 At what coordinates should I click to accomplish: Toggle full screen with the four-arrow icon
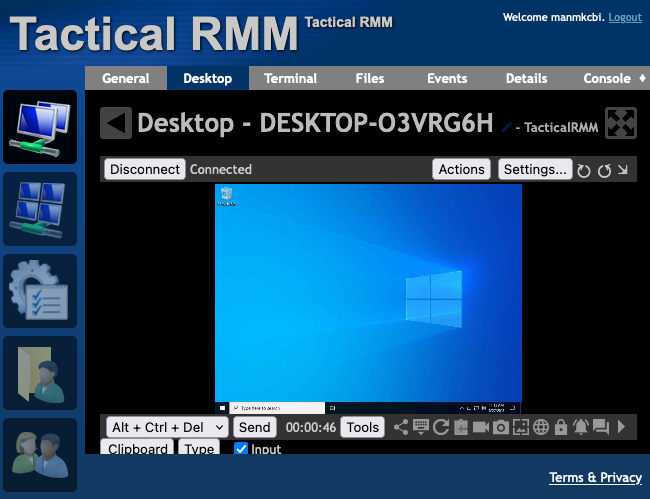point(621,123)
